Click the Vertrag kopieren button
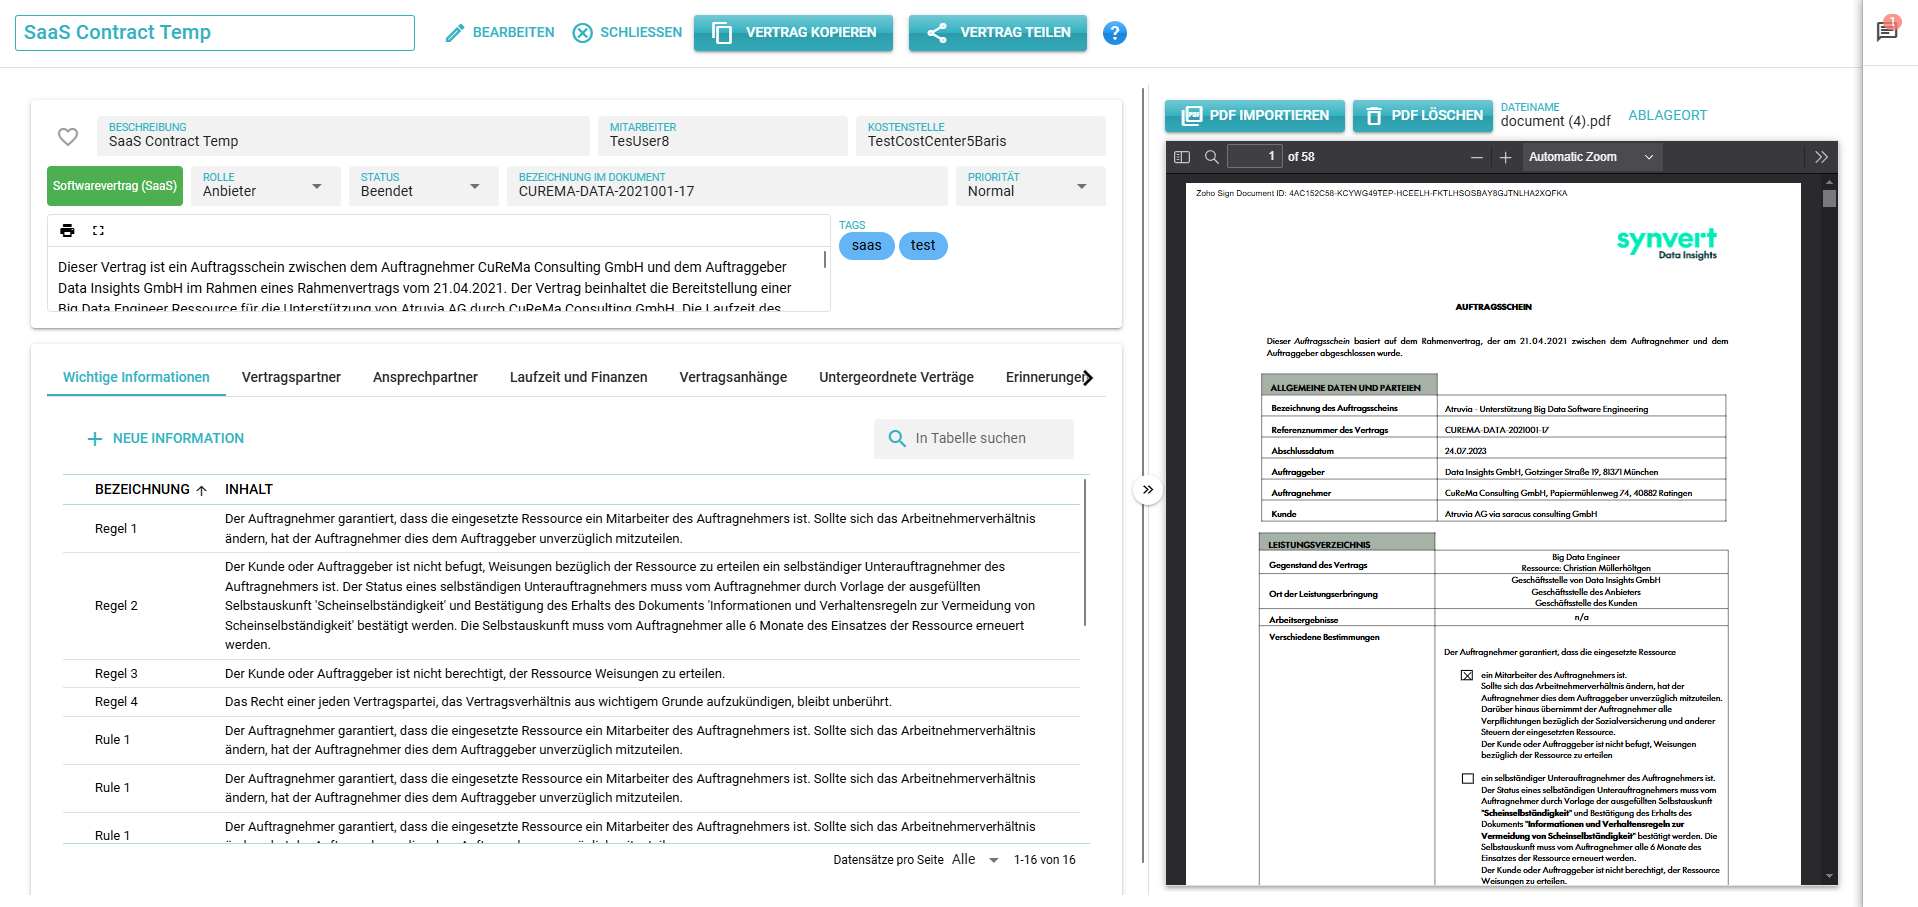This screenshot has width=1918, height=907. point(793,33)
